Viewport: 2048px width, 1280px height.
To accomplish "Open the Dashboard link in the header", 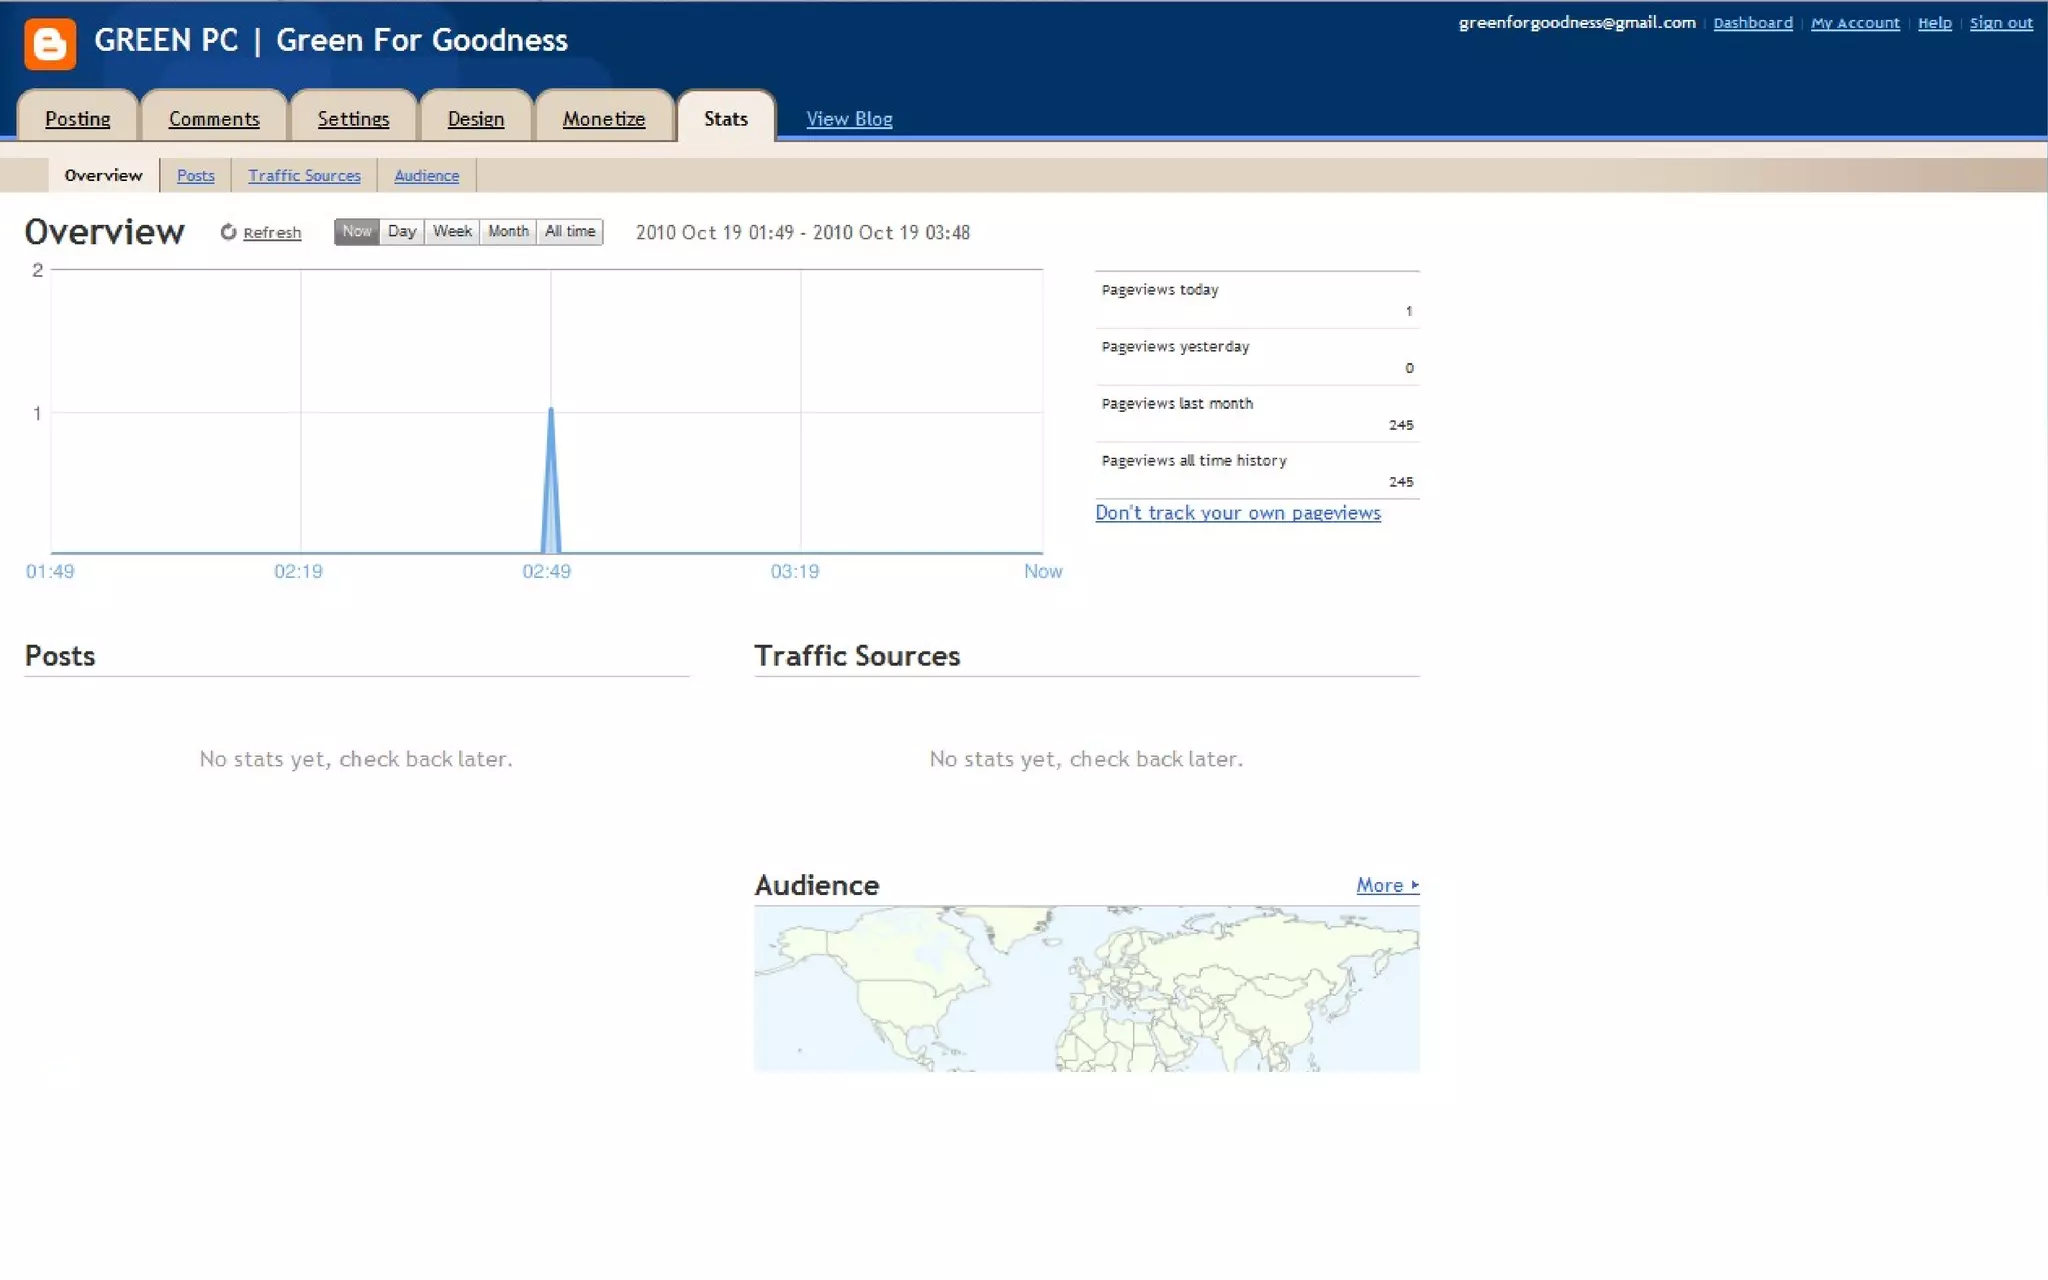I will click(x=1752, y=23).
